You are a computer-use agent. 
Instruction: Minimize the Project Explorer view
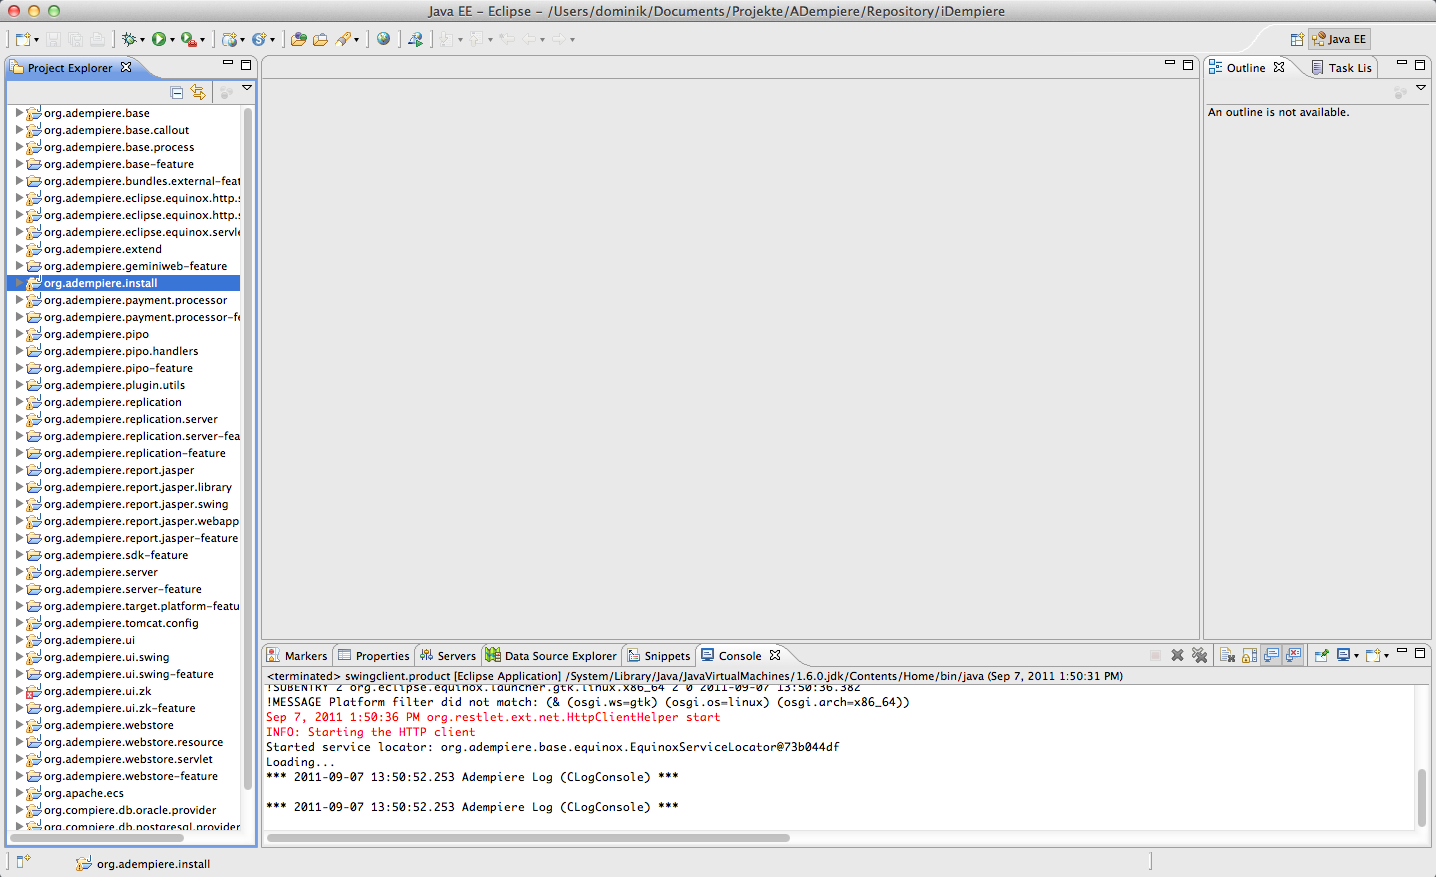228,64
